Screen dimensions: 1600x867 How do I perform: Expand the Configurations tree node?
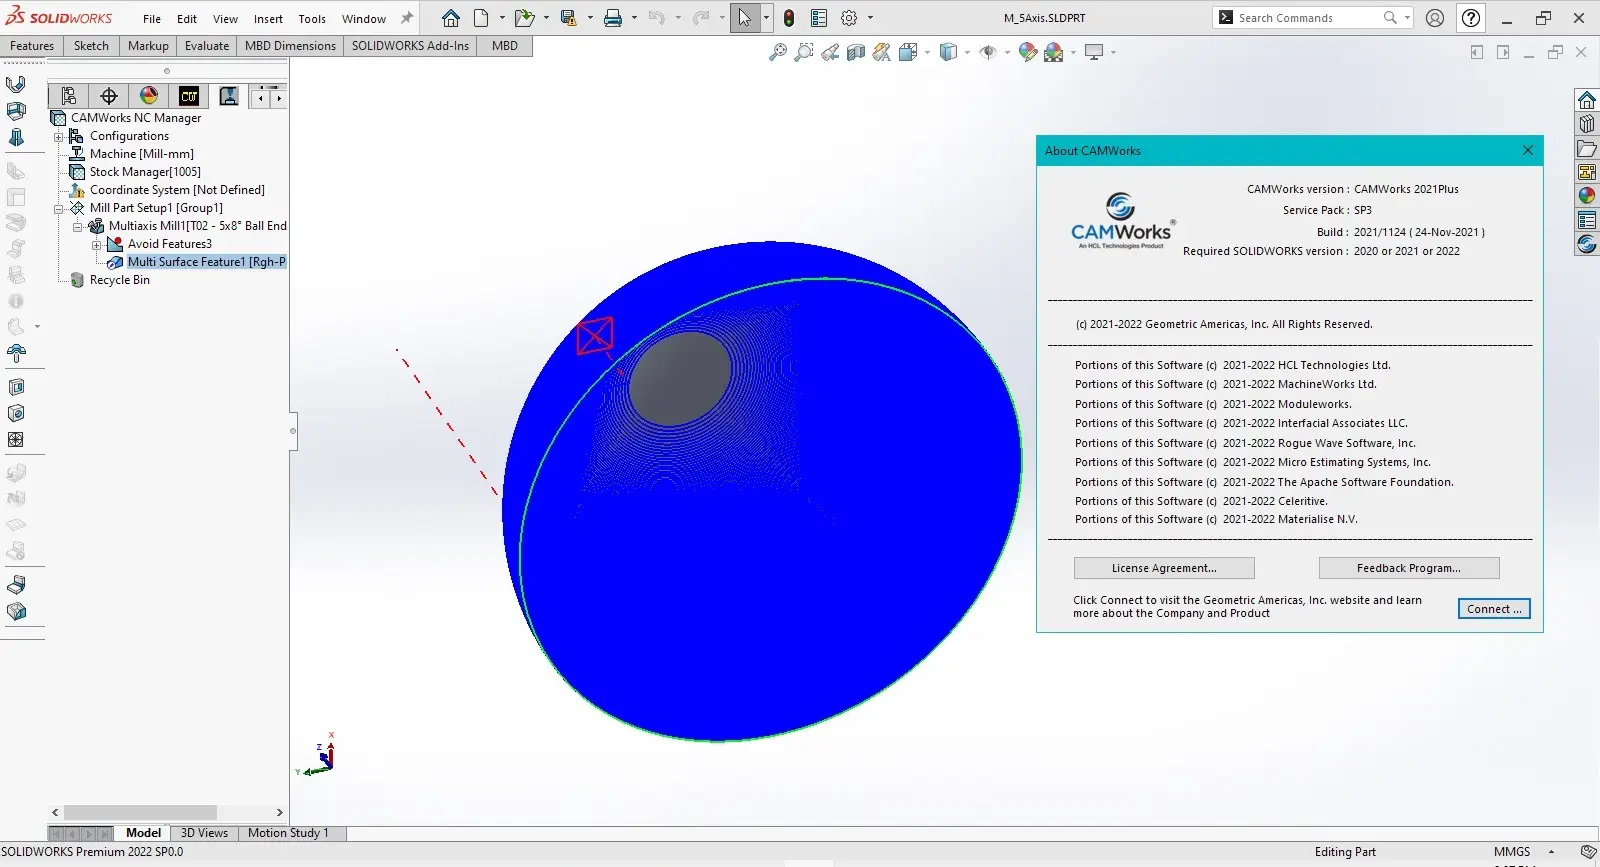58,136
